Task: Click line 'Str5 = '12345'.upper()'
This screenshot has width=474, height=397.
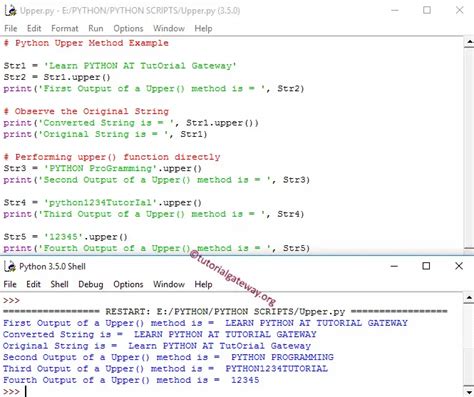Action: (66, 237)
